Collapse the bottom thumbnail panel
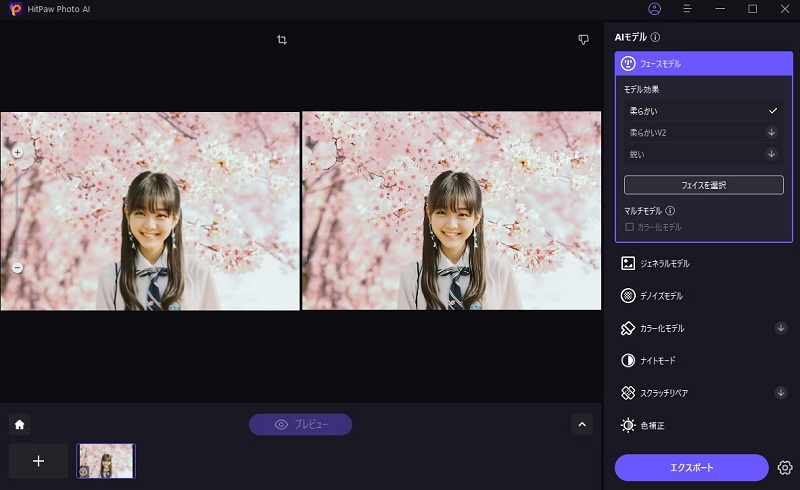Image resolution: width=800 pixels, height=490 pixels. [x=582, y=424]
